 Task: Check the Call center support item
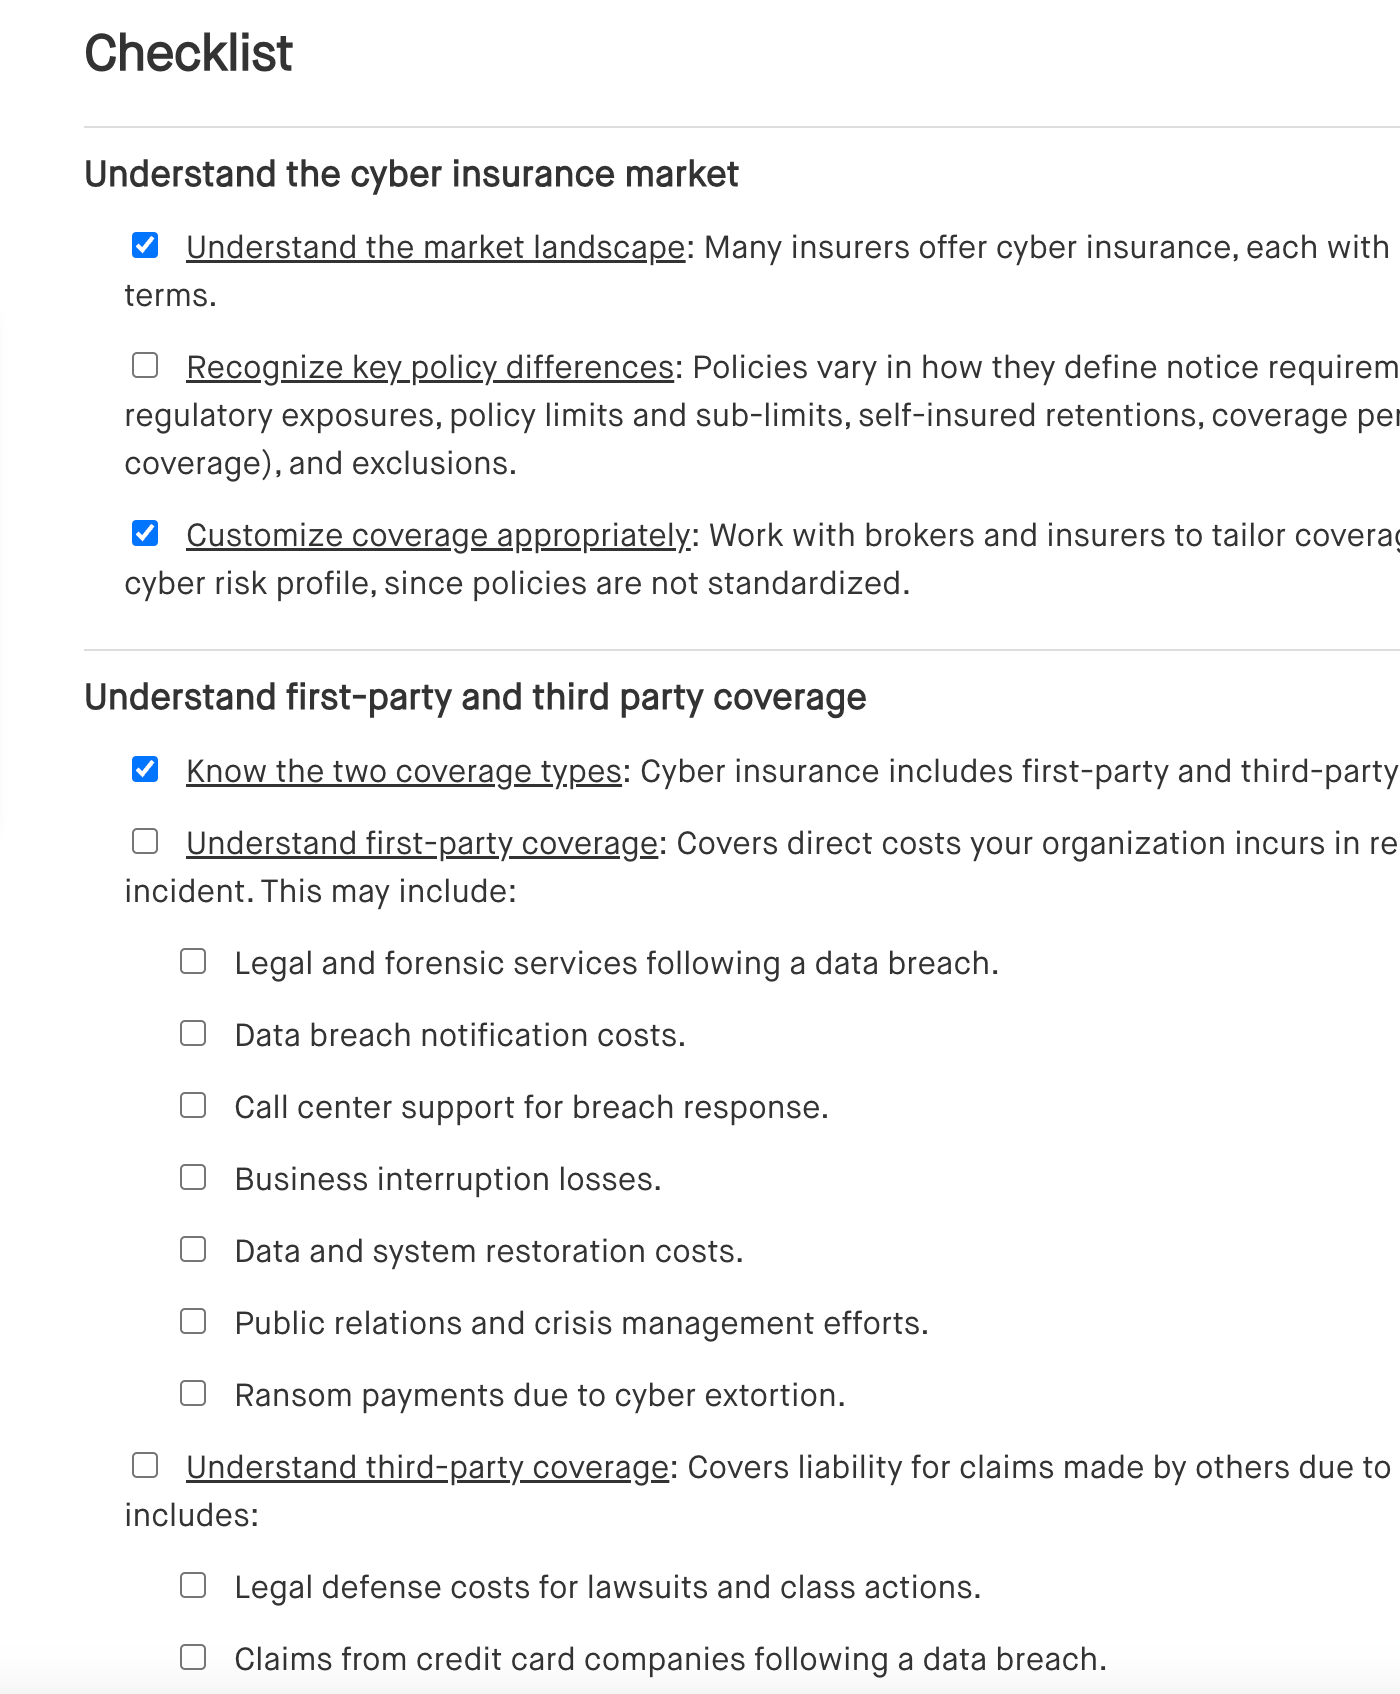192,1104
